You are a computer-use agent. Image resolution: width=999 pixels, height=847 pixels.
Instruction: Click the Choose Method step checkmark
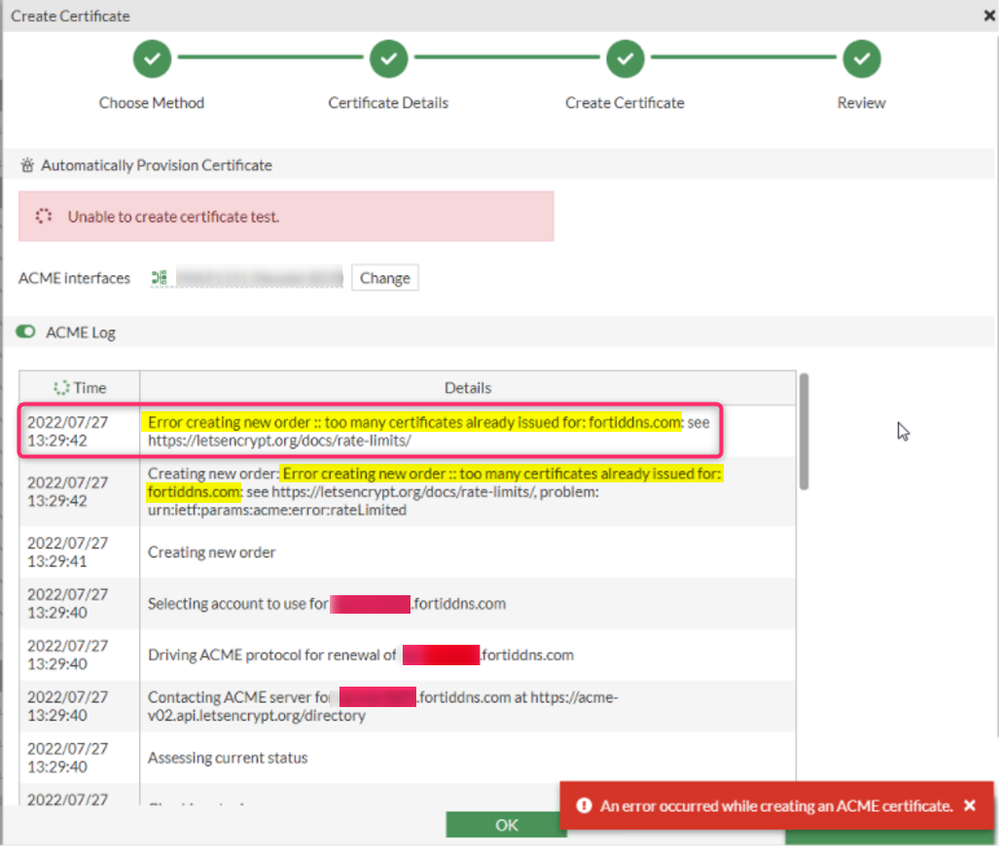click(152, 59)
